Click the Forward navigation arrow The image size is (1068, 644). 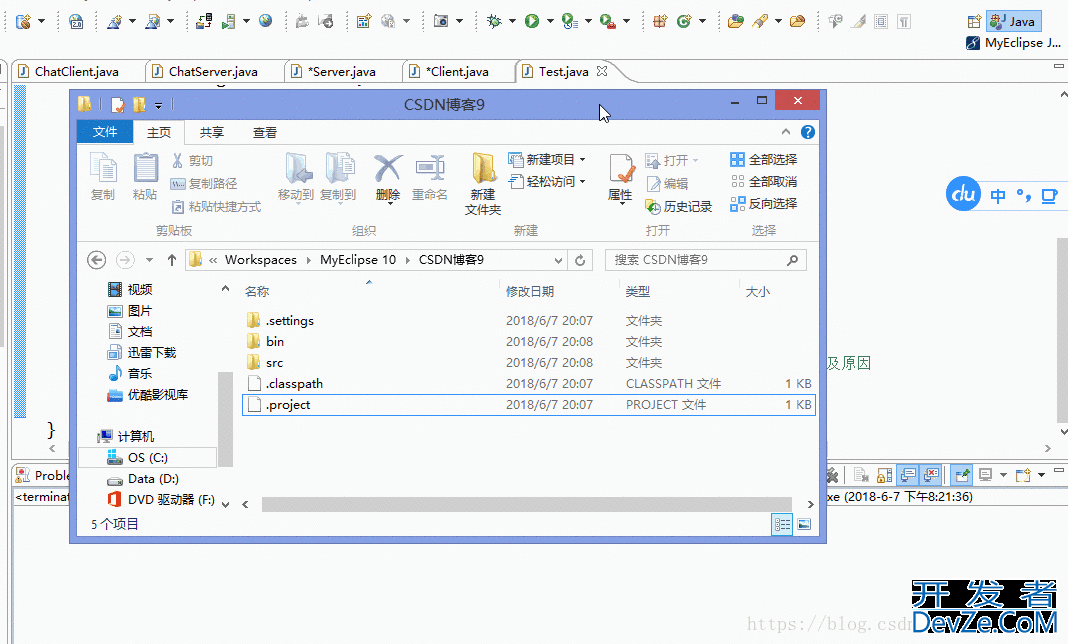coord(125,260)
